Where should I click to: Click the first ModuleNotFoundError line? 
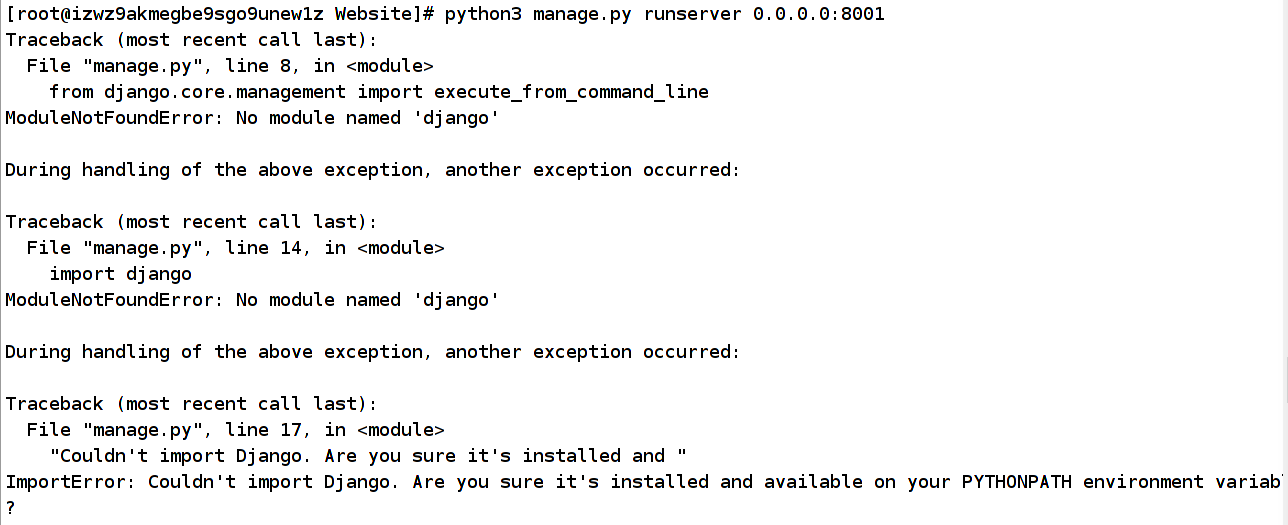(x=252, y=118)
